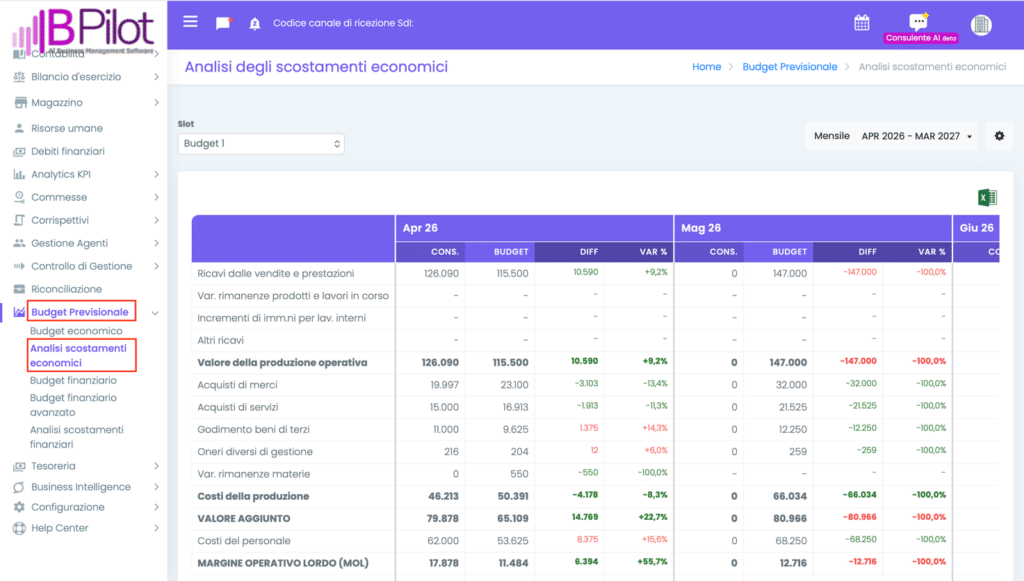Image resolution: width=1024 pixels, height=581 pixels.
Task: Open the calendar icon in top bar
Action: point(861,22)
